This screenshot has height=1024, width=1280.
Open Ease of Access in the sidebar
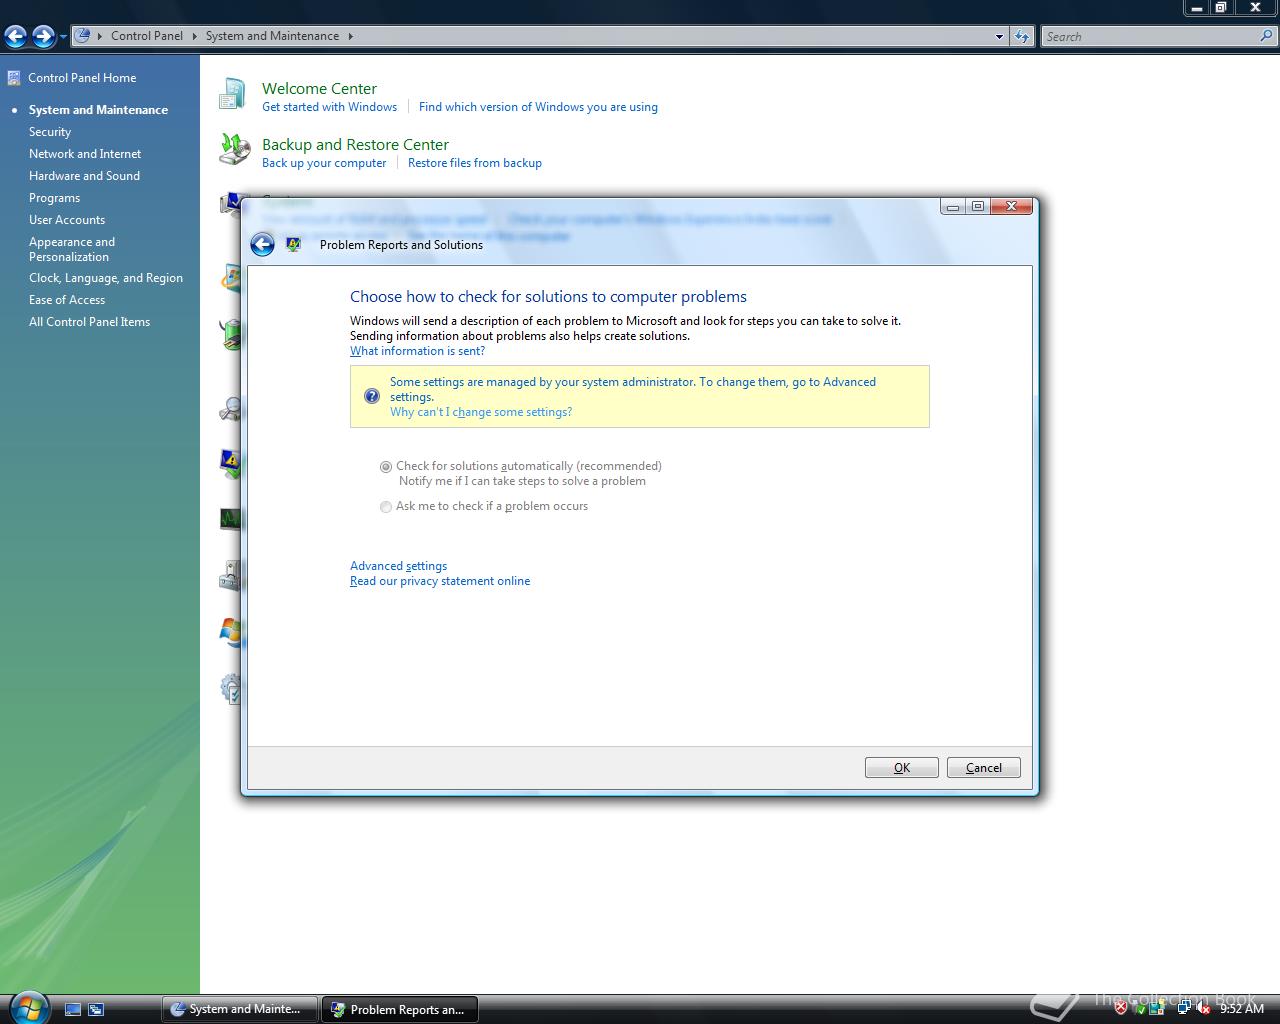(67, 300)
